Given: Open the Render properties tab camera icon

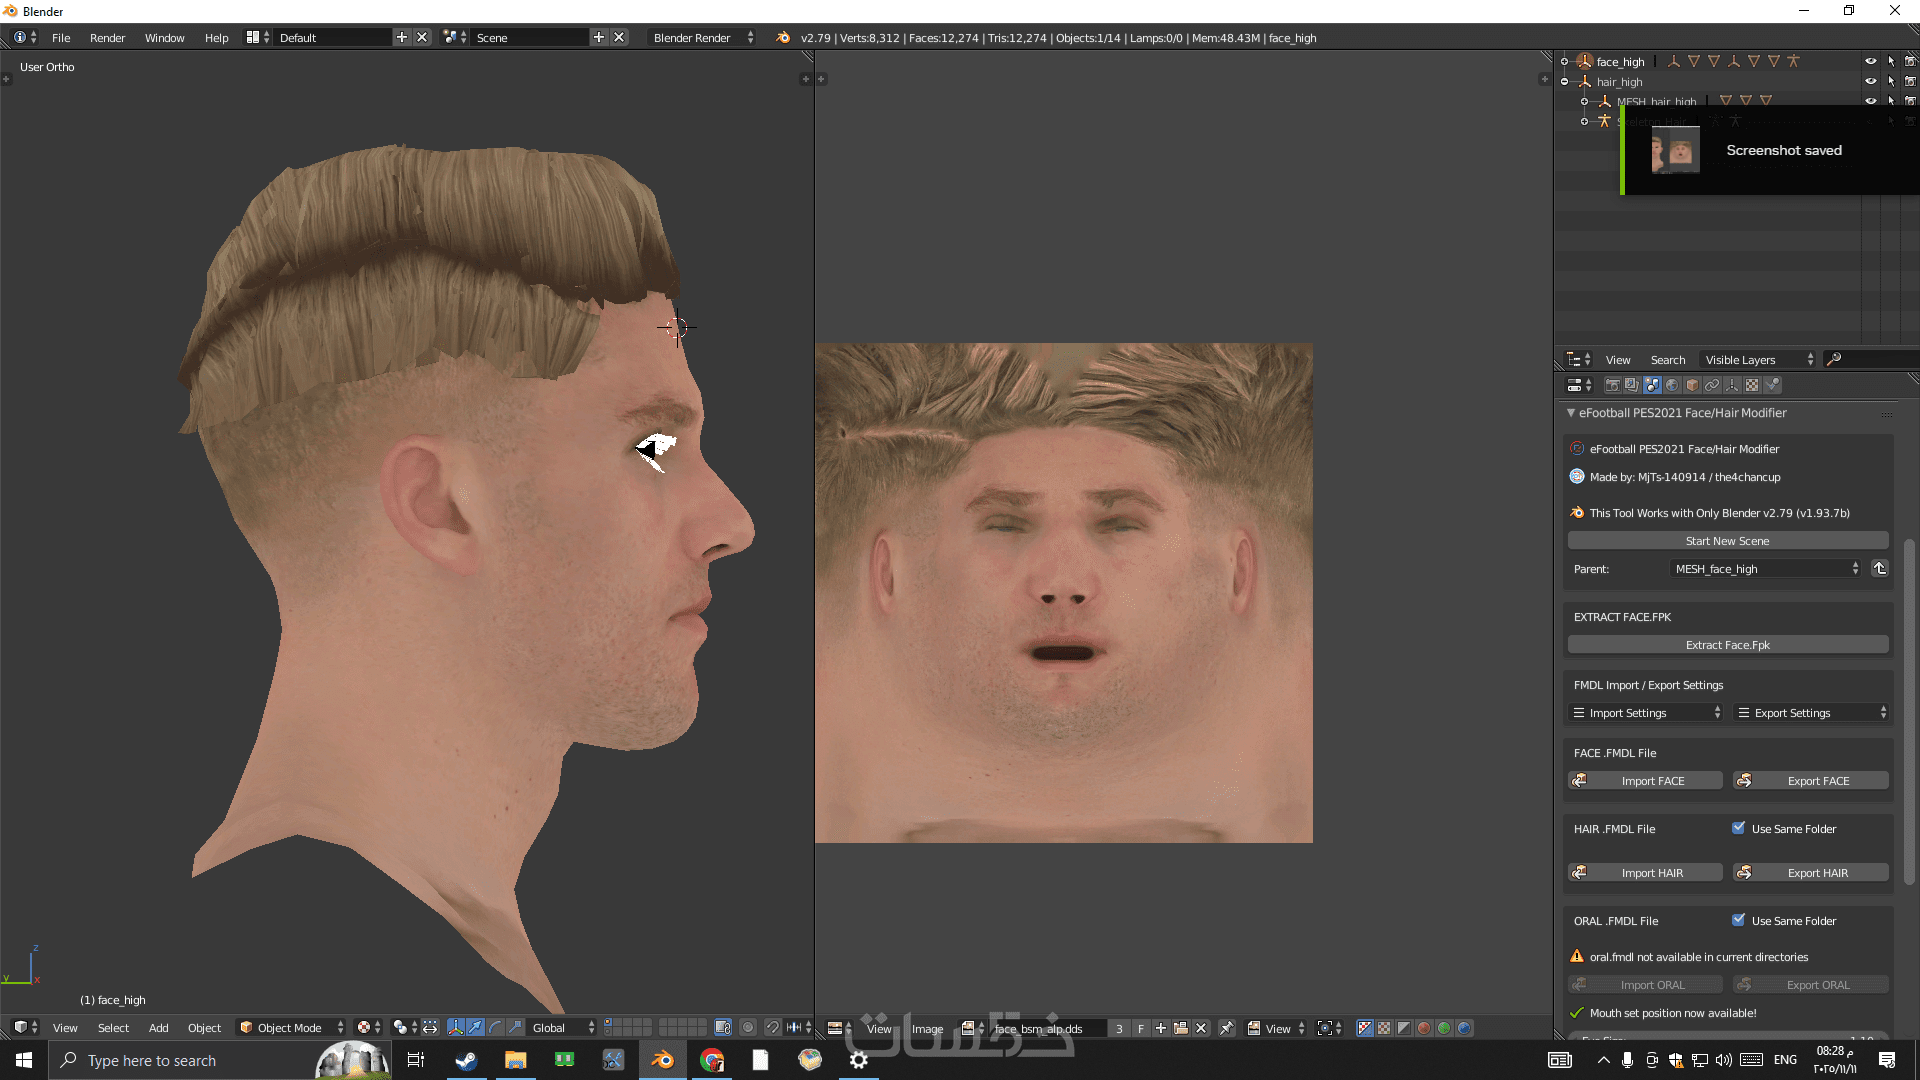Looking at the screenshot, I should click(x=1612, y=385).
